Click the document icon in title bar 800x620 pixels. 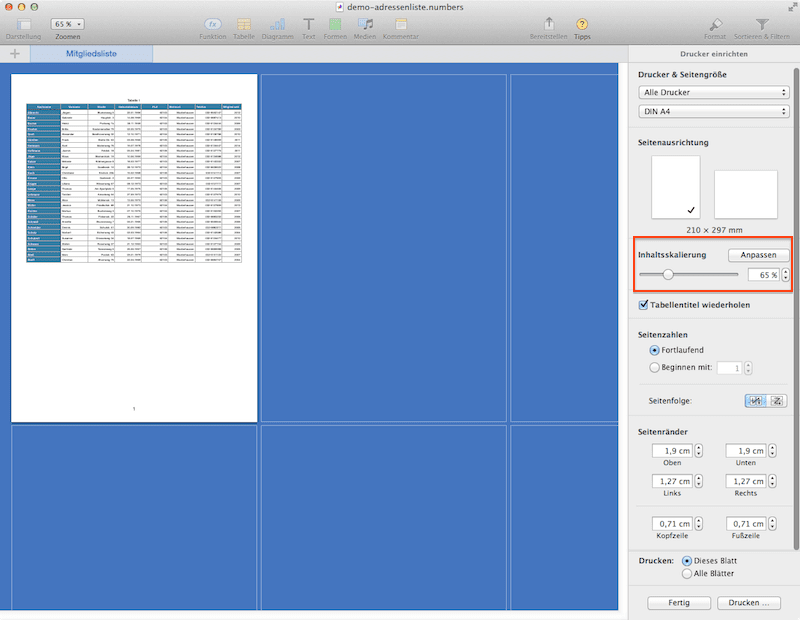(x=339, y=7)
